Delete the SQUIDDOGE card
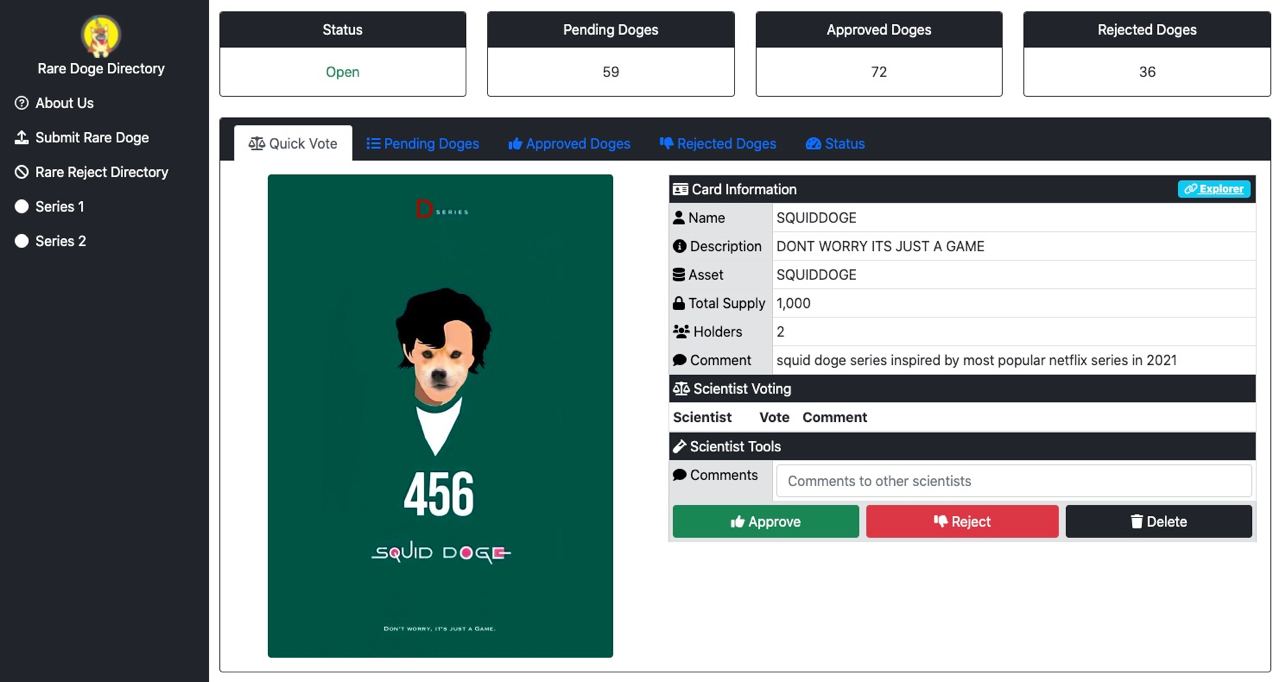The image size is (1280, 682). 1159,521
